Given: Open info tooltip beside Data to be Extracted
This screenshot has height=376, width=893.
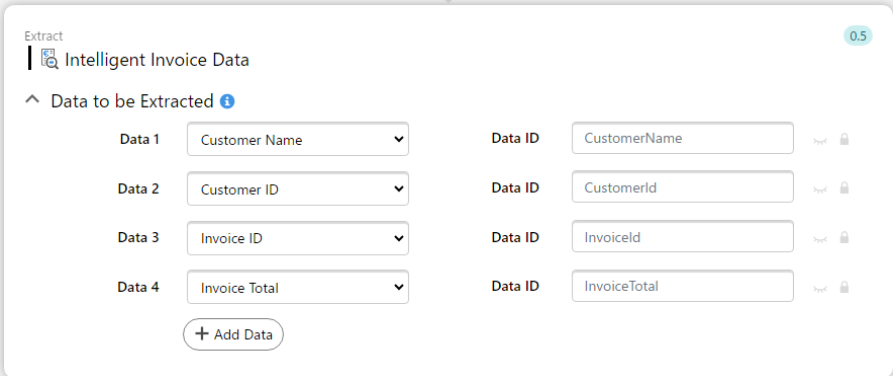Looking at the screenshot, I should pyautogui.click(x=227, y=101).
